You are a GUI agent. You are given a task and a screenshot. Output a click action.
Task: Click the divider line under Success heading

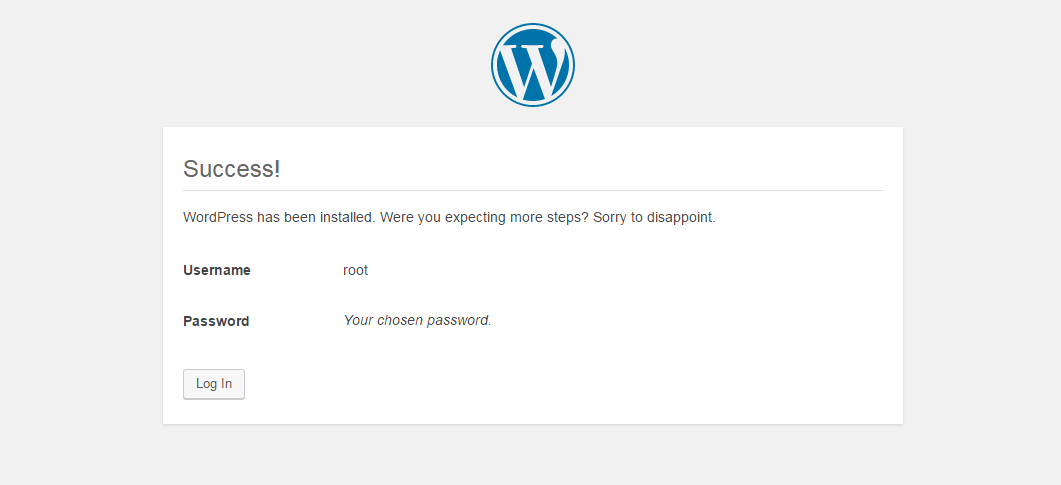click(x=533, y=191)
